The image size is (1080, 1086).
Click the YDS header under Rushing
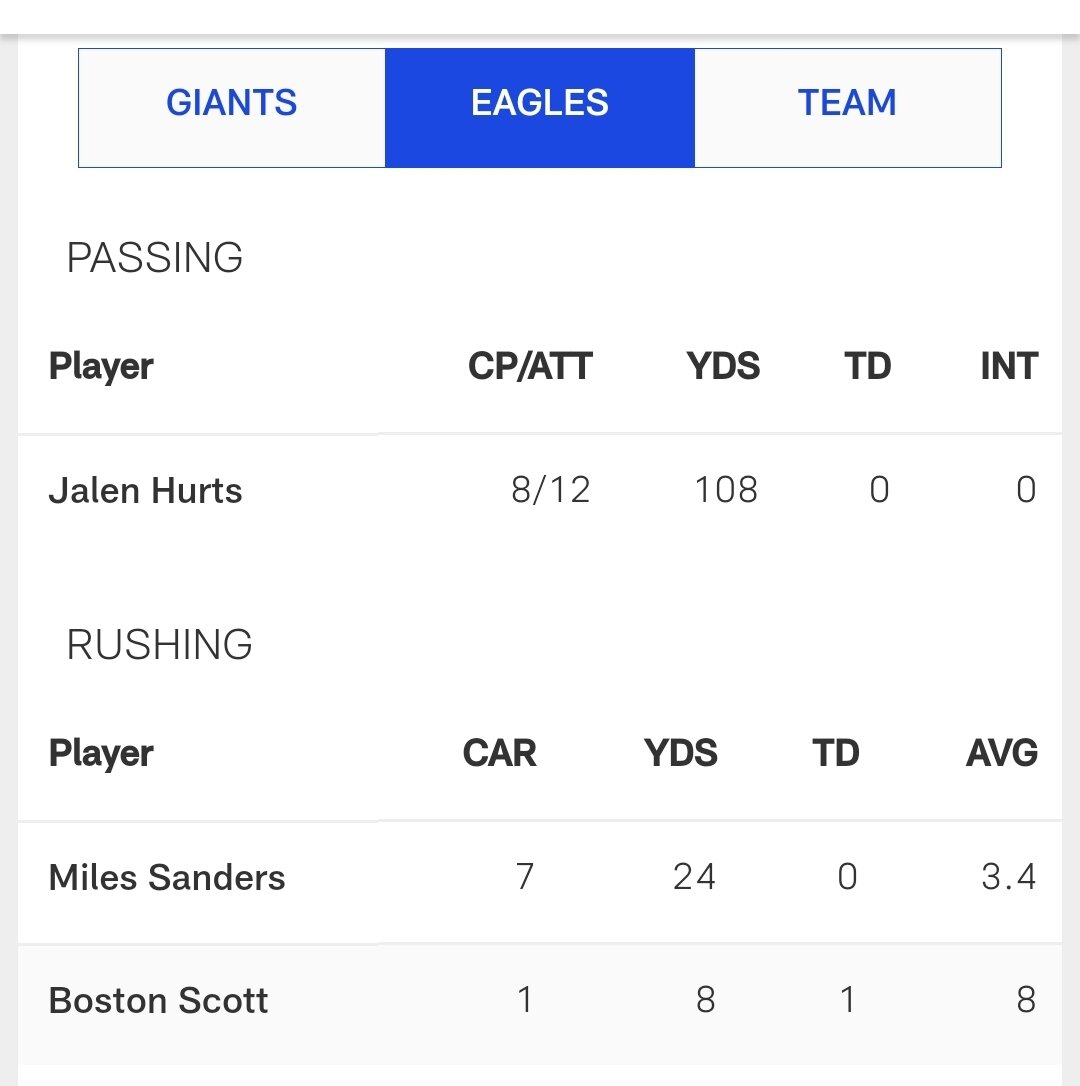pos(681,753)
